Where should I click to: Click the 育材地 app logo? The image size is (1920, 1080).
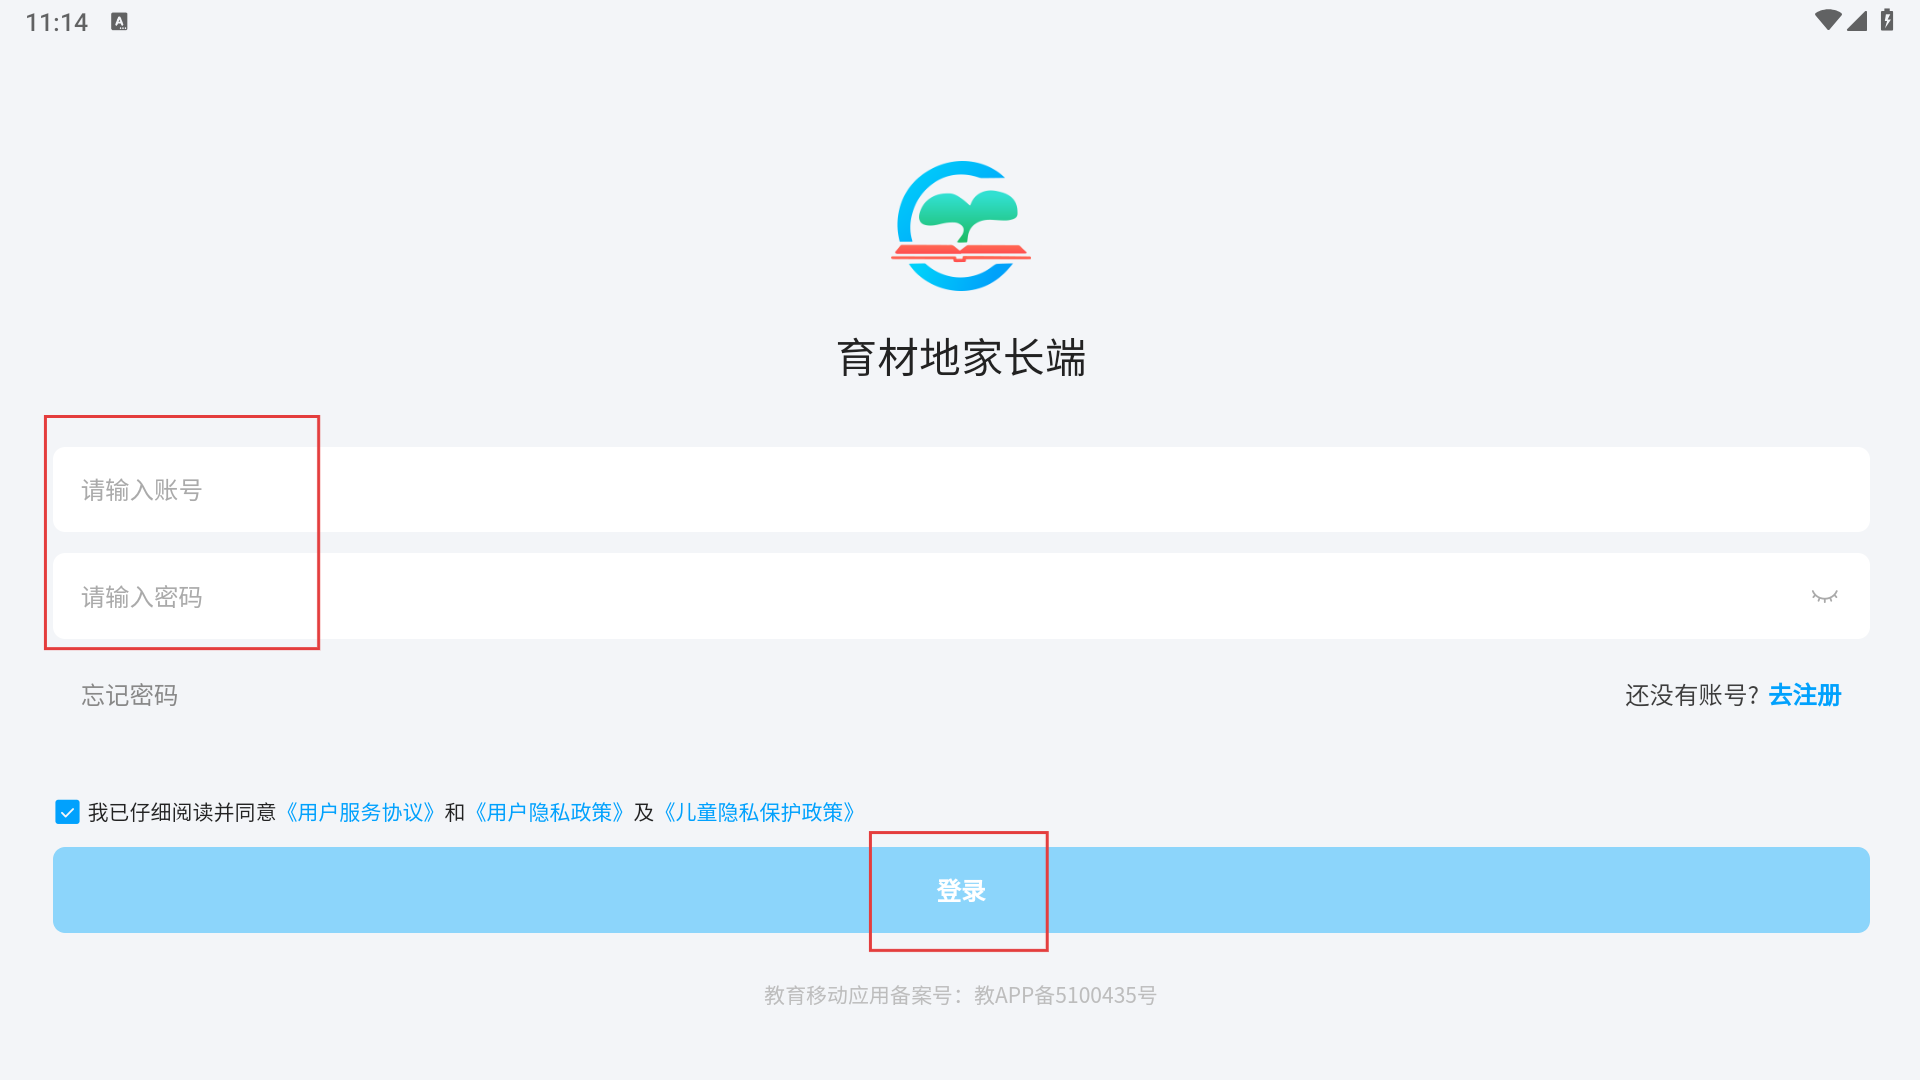(960, 226)
